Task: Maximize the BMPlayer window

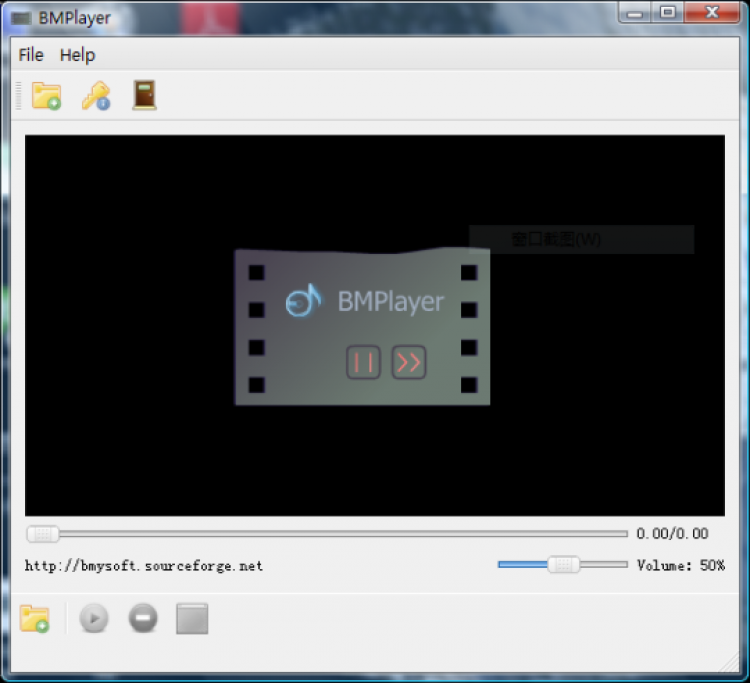Action: [x=667, y=13]
